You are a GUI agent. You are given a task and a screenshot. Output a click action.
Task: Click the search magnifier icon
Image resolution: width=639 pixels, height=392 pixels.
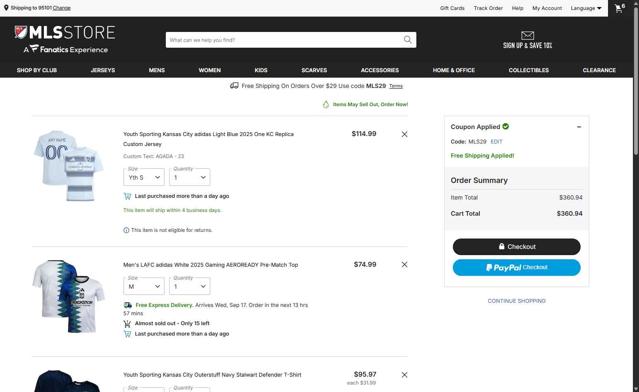408,40
